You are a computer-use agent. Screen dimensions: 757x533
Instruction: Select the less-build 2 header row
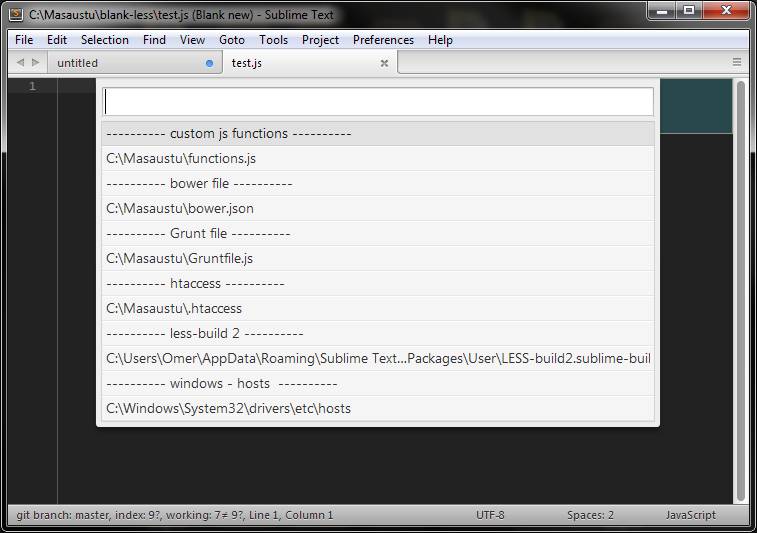pyautogui.click(x=378, y=334)
